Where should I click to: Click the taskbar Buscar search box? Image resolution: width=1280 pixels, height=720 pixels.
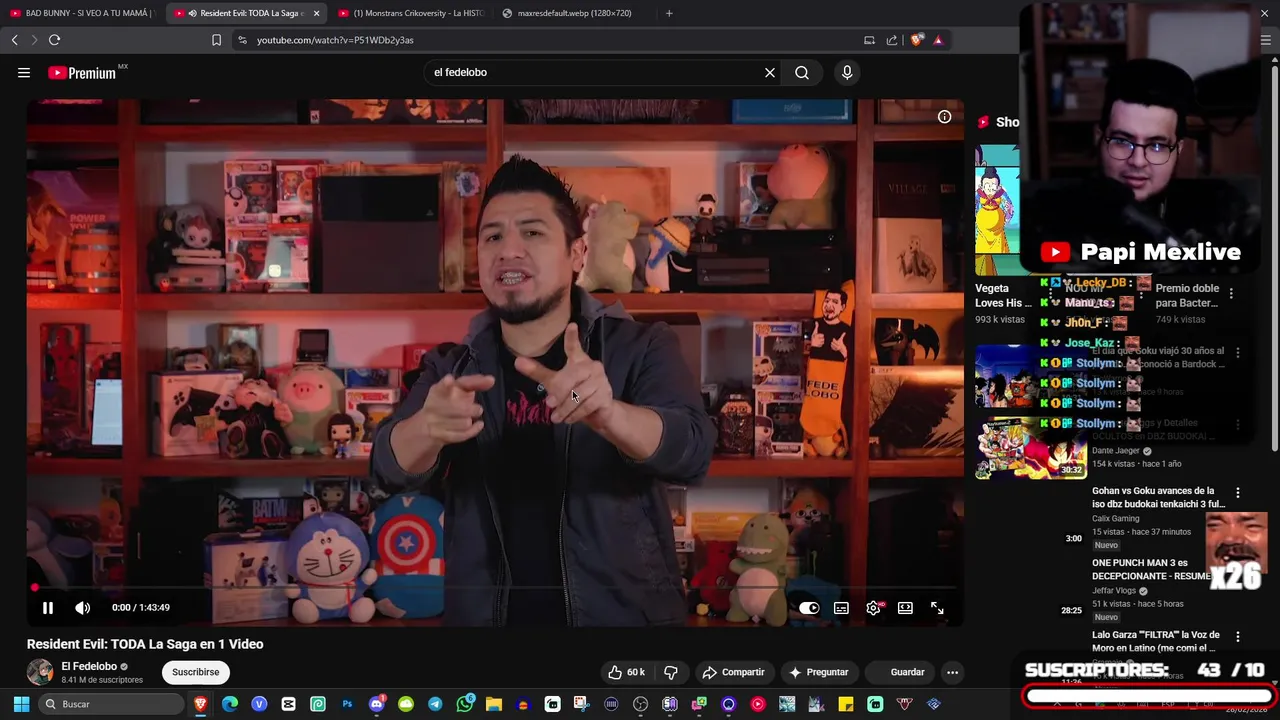coord(111,704)
